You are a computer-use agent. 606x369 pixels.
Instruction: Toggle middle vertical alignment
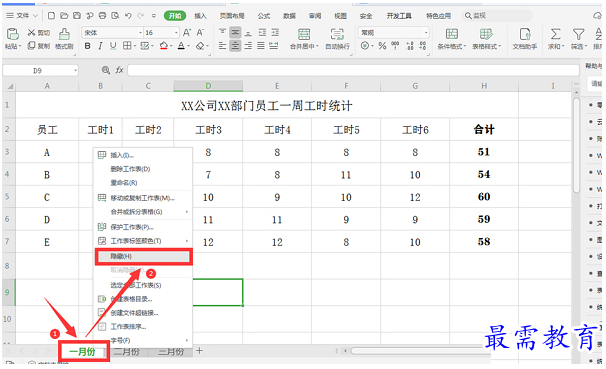click(x=235, y=32)
